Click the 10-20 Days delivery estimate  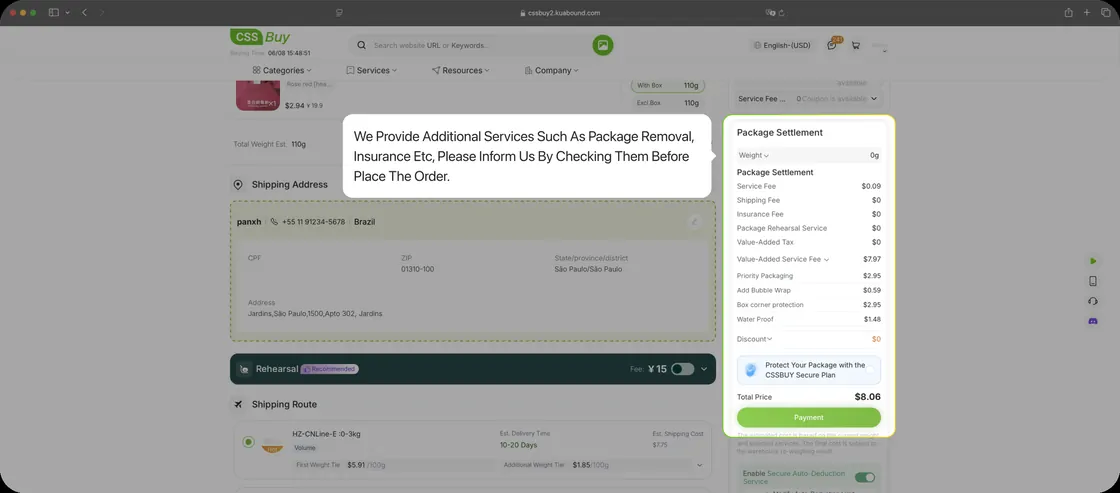[x=518, y=445]
